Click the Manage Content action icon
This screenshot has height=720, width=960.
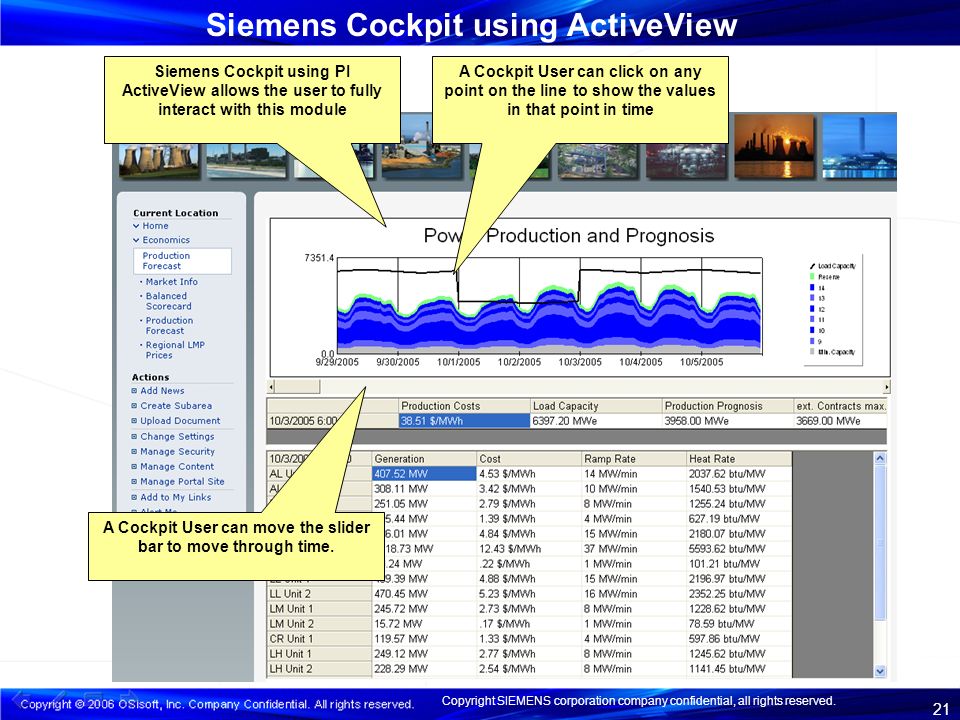[134, 467]
